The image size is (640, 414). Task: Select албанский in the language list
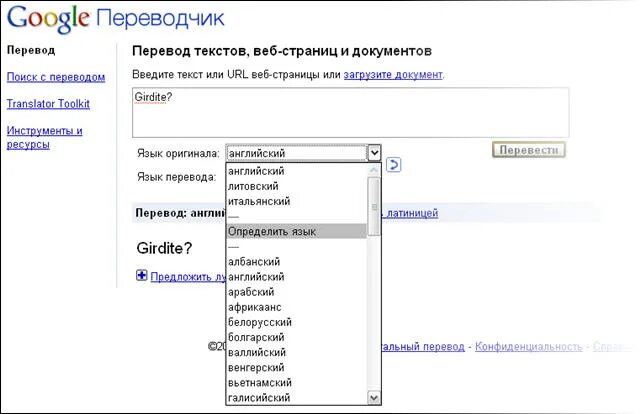click(x=296, y=262)
